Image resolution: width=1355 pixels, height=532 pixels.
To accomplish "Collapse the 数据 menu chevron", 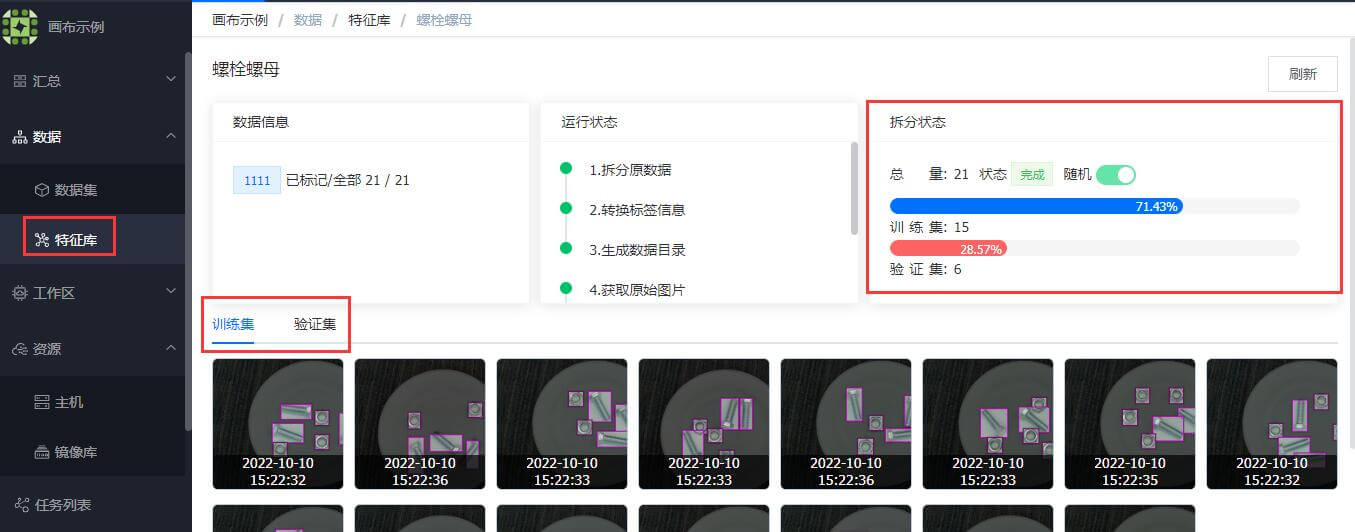I will click(171, 135).
